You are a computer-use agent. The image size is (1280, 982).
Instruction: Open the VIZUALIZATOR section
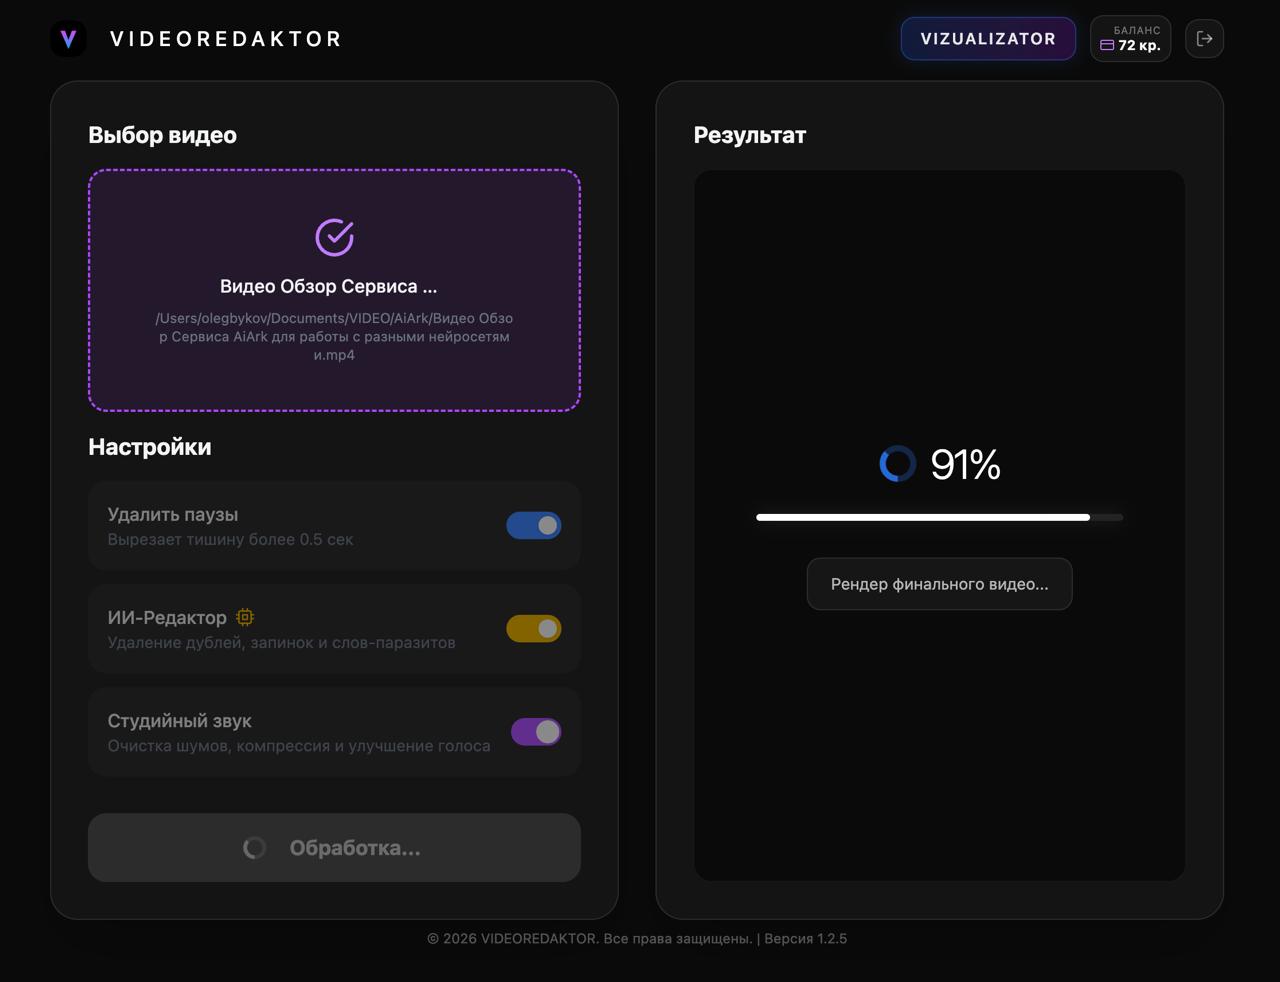tap(988, 39)
